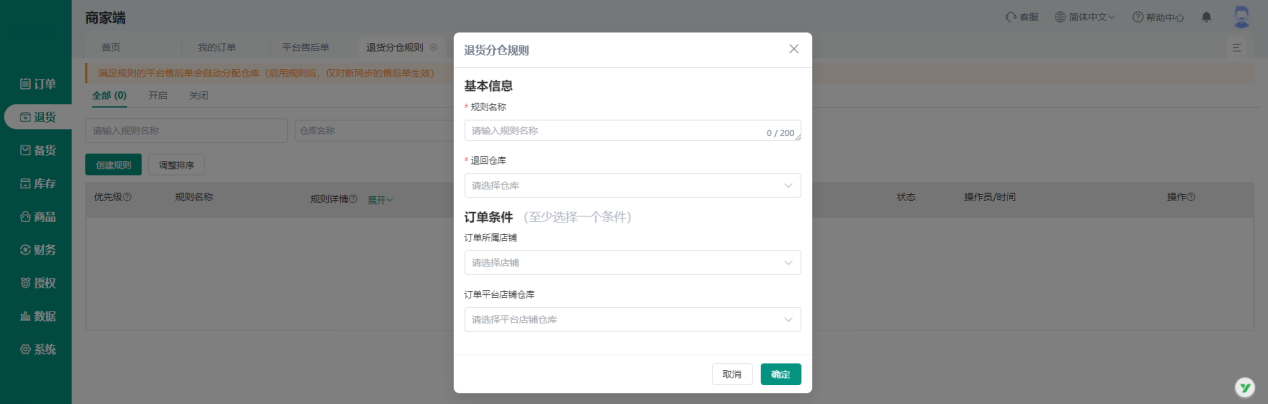Click the 确定 confirm button
The width and height of the screenshot is (1268, 404).
780,374
